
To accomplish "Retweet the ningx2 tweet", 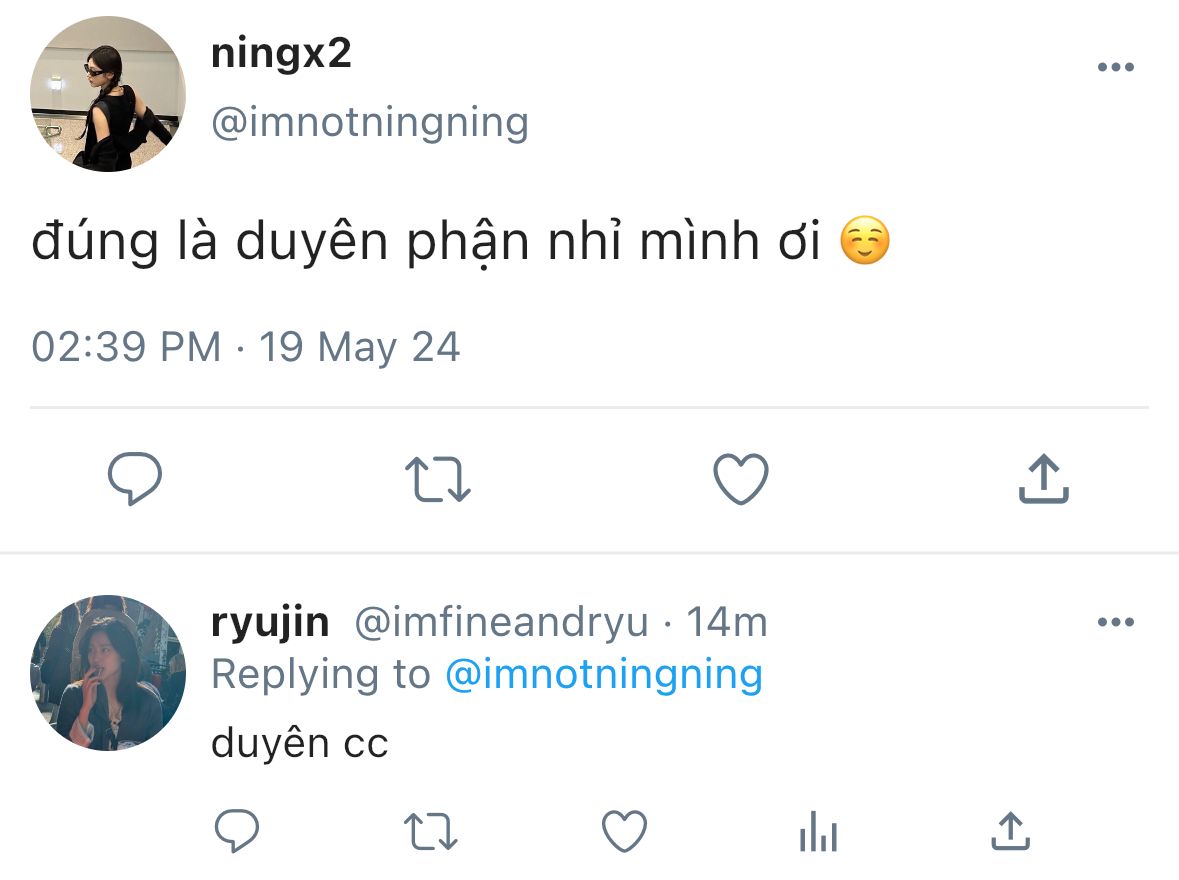I will 438,479.
